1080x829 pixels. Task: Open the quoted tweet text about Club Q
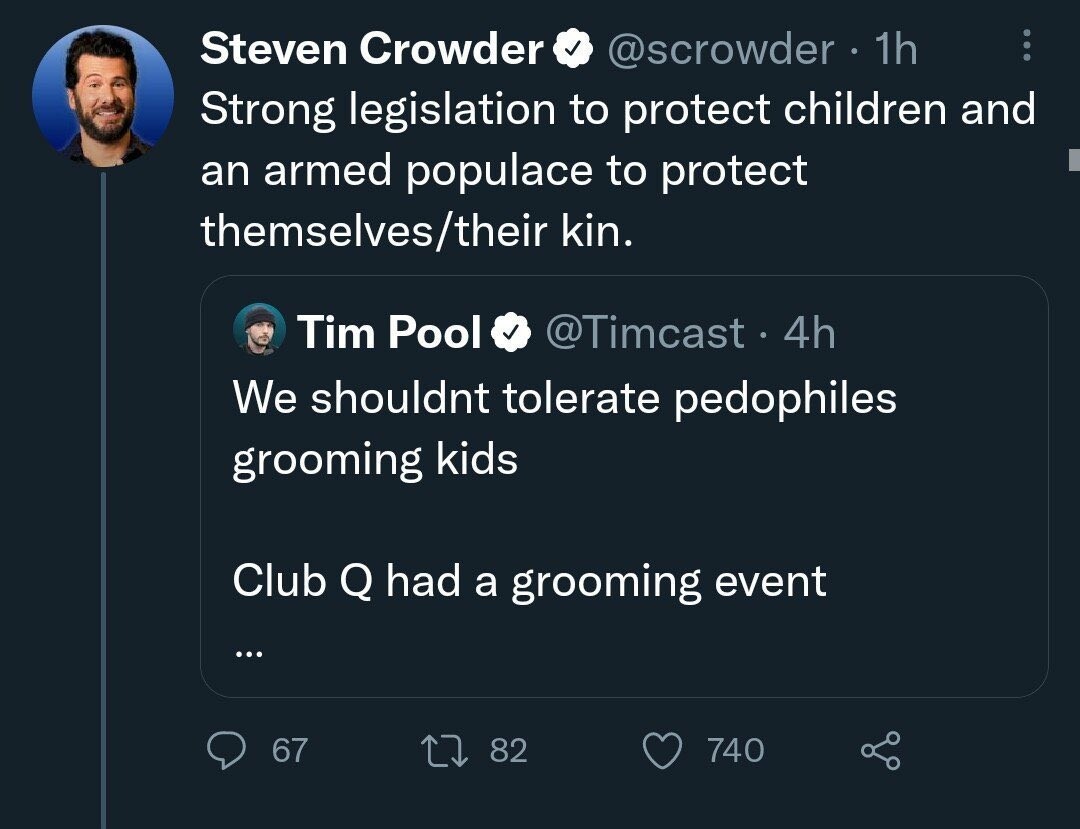point(529,581)
